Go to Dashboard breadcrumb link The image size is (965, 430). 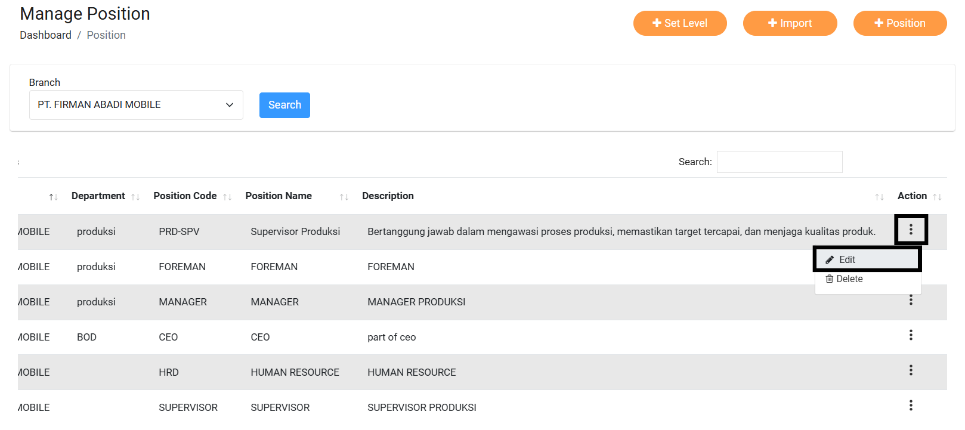click(46, 35)
